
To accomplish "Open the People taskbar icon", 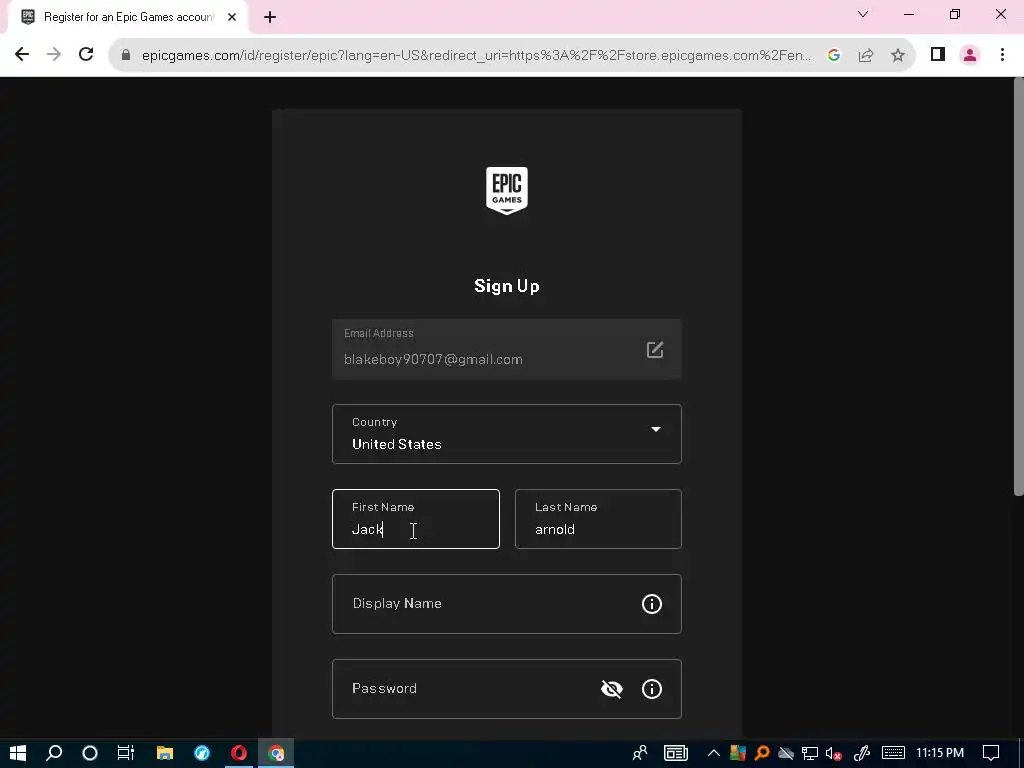I will (x=640, y=753).
